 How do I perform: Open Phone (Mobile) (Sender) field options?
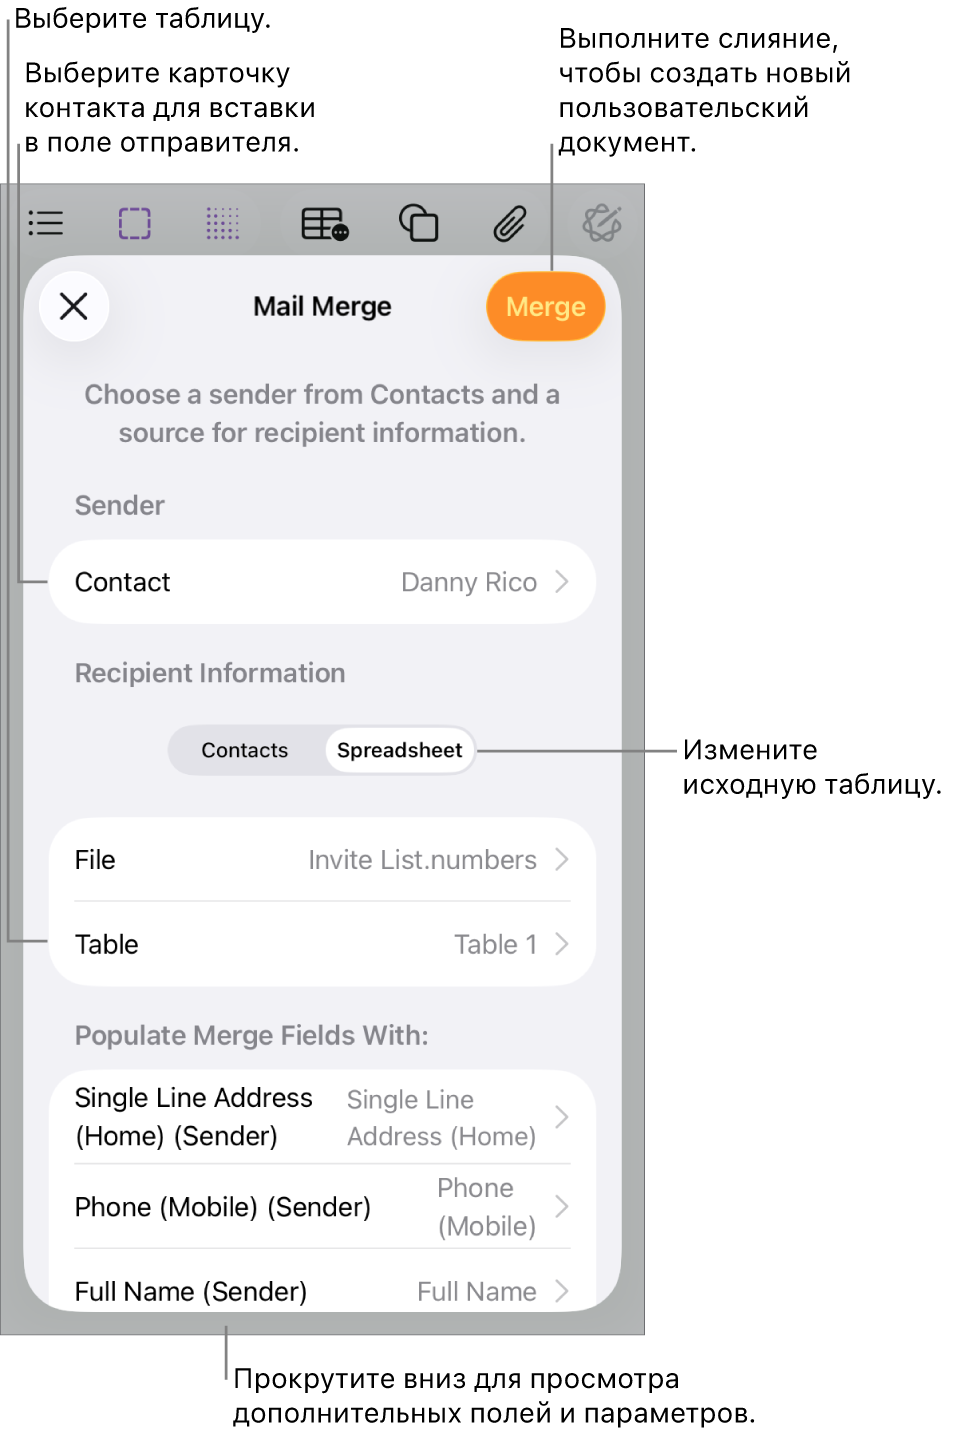click(x=322, y=1207)
